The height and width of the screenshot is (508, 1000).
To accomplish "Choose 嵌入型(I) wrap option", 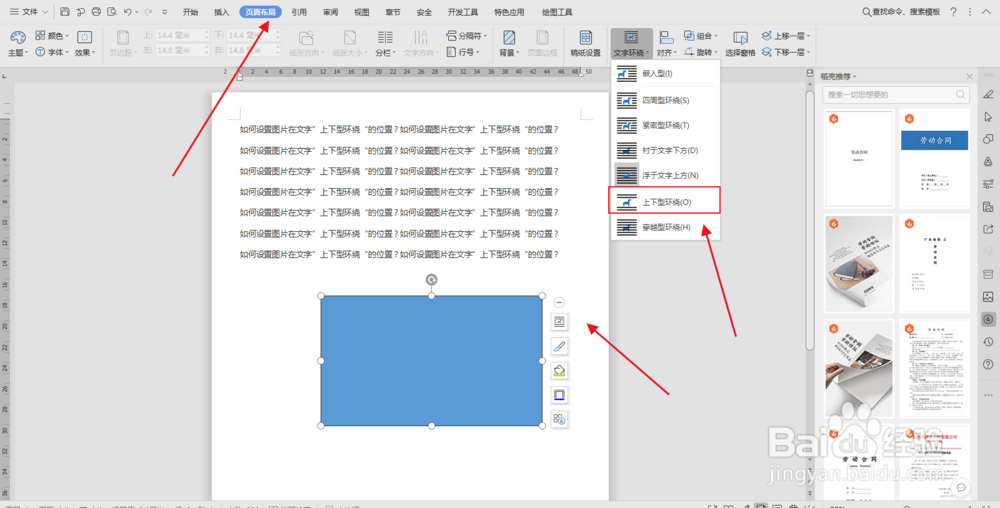I will tap(665, 74).
